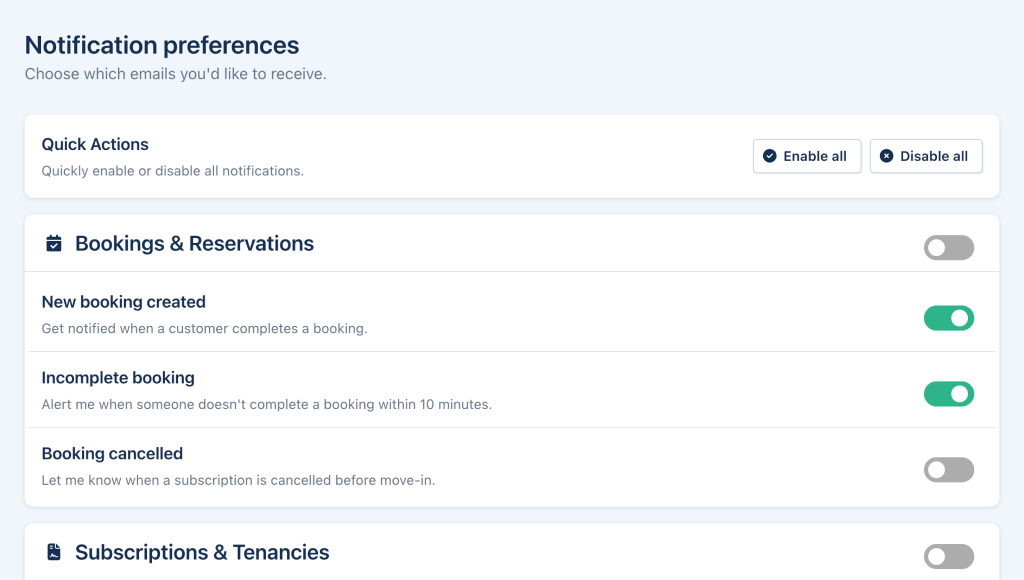This screenshot has height=580, width=1024.
Task: Toggle the Subscriptions & Tenancies section switch
Action: tap(948, 557)
